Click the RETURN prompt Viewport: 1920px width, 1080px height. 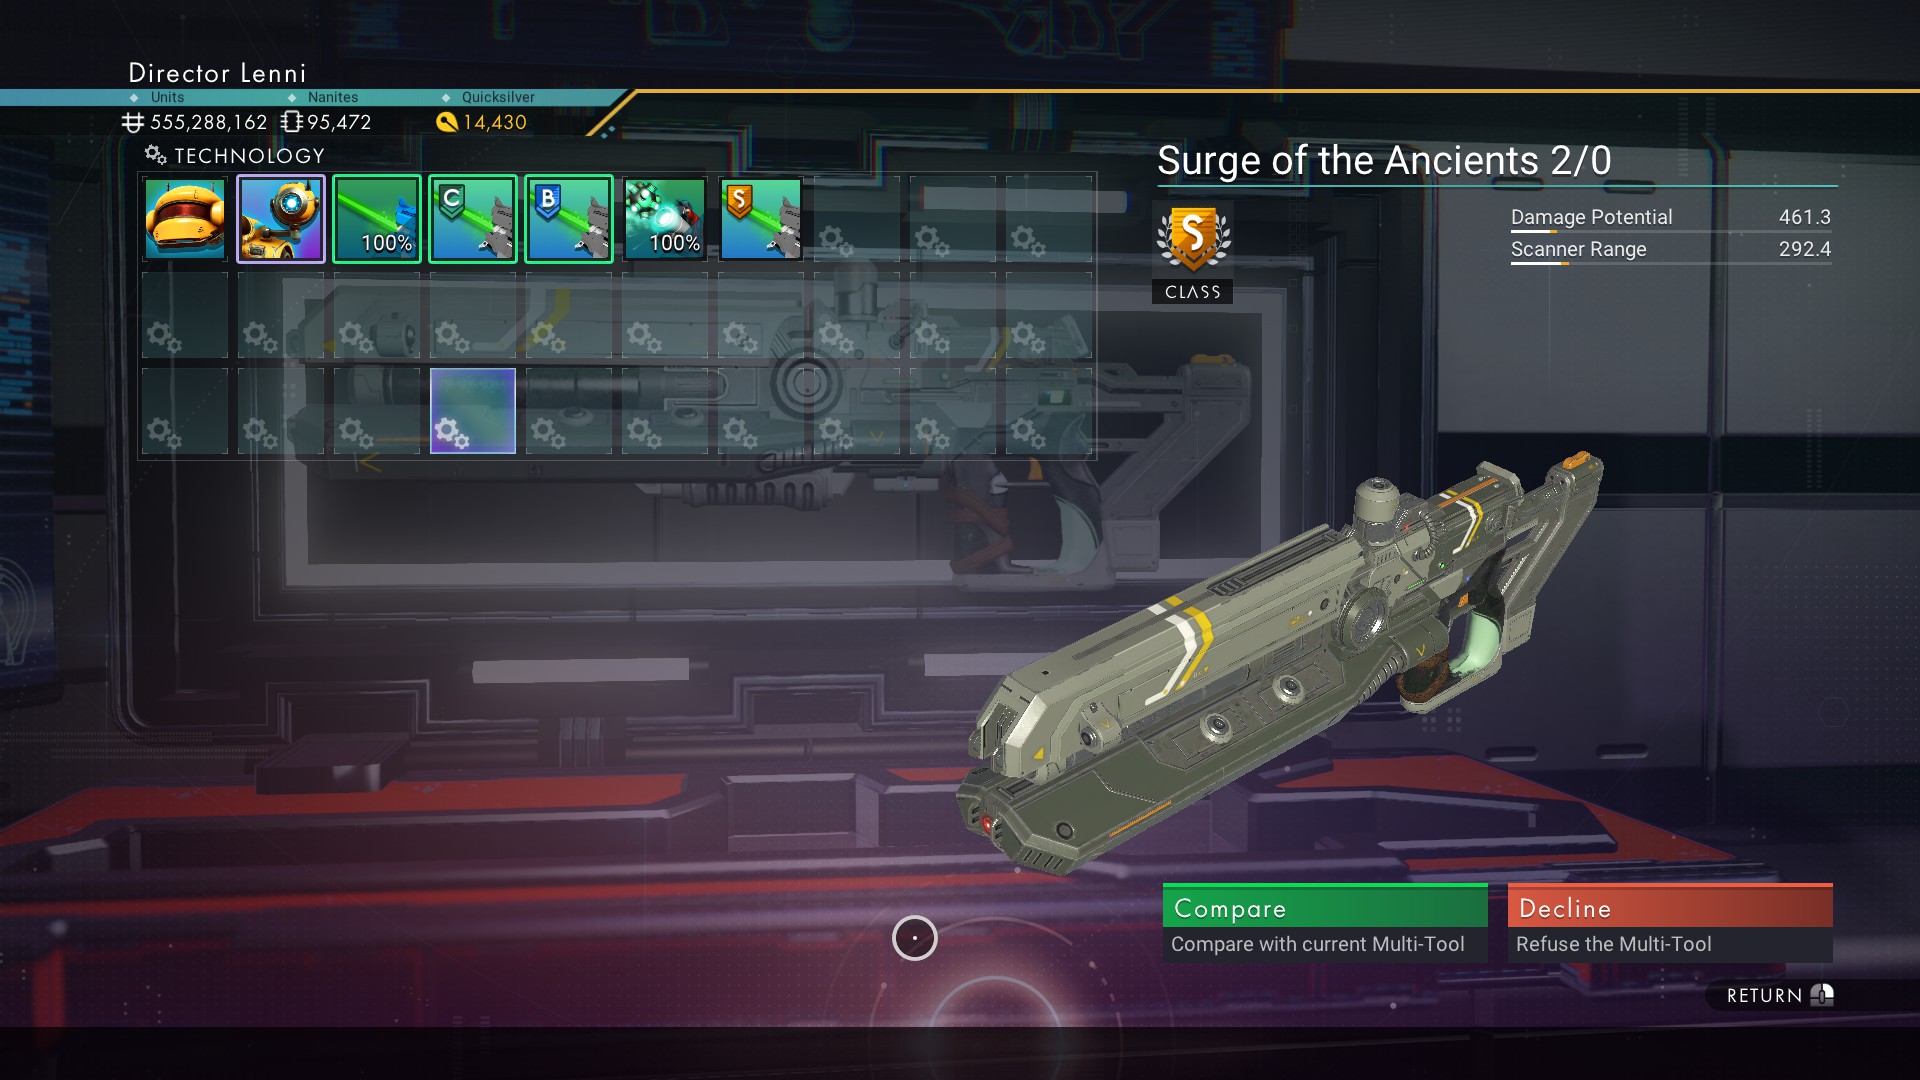[x=1780, y=995]
